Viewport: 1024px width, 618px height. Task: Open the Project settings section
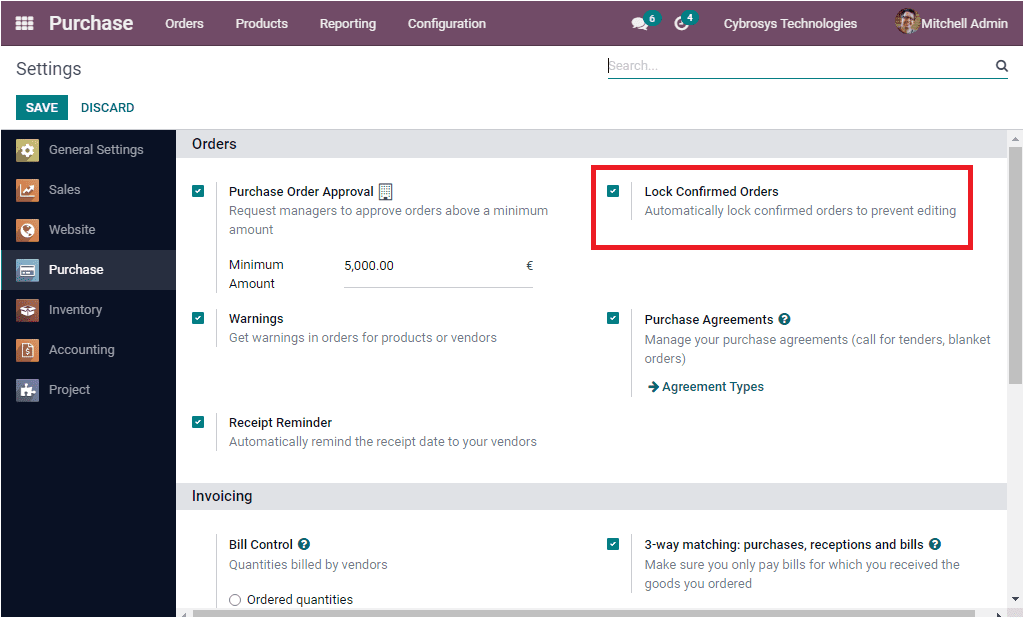click(71, 389)
